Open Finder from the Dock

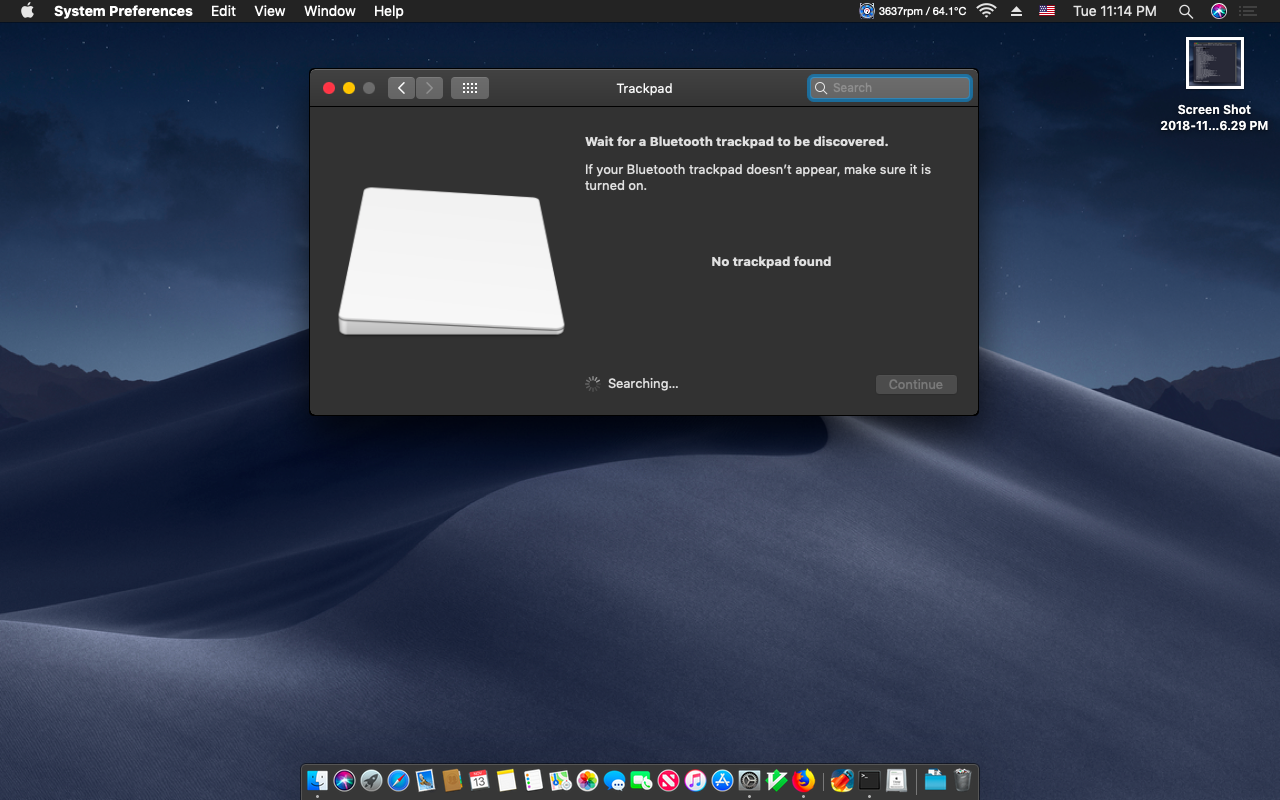coord(318,780)
